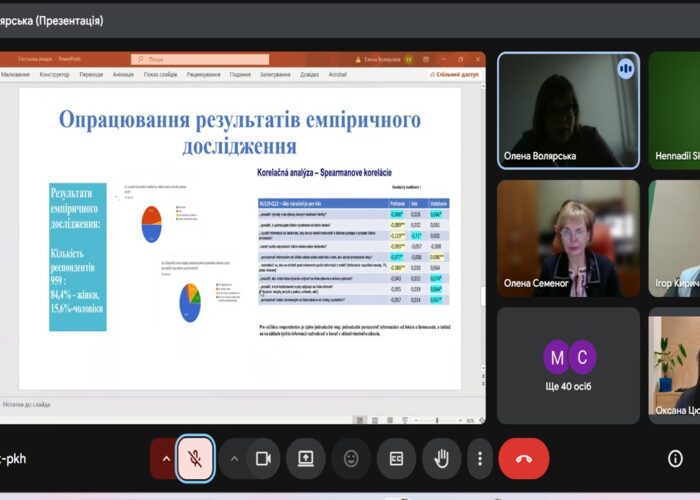Open the emoji reactions icon
The width and height of the screenshot is (700, 500).
(351, 459)
